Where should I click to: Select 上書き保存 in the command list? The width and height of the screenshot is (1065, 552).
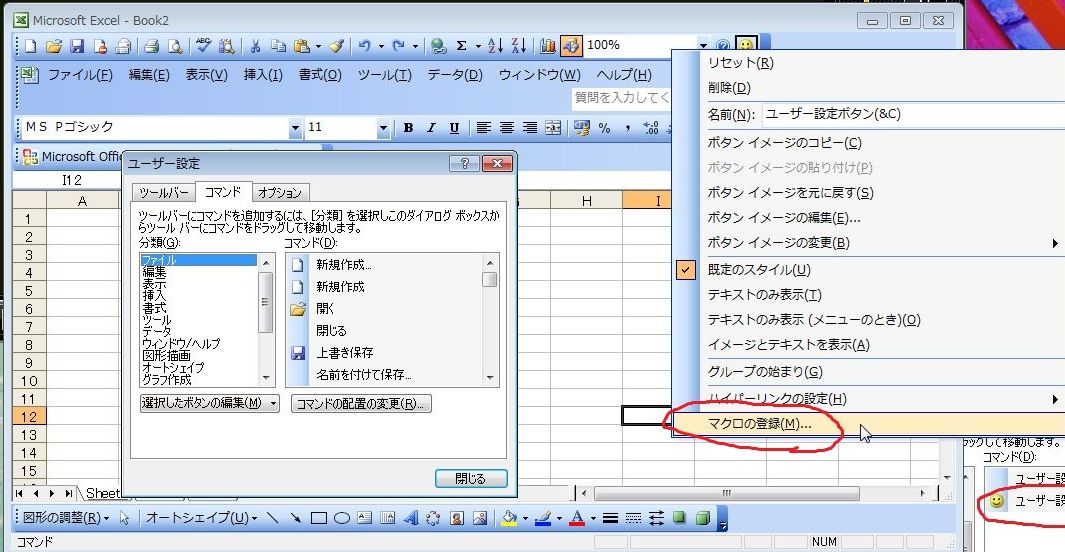(x=344, y=352)
